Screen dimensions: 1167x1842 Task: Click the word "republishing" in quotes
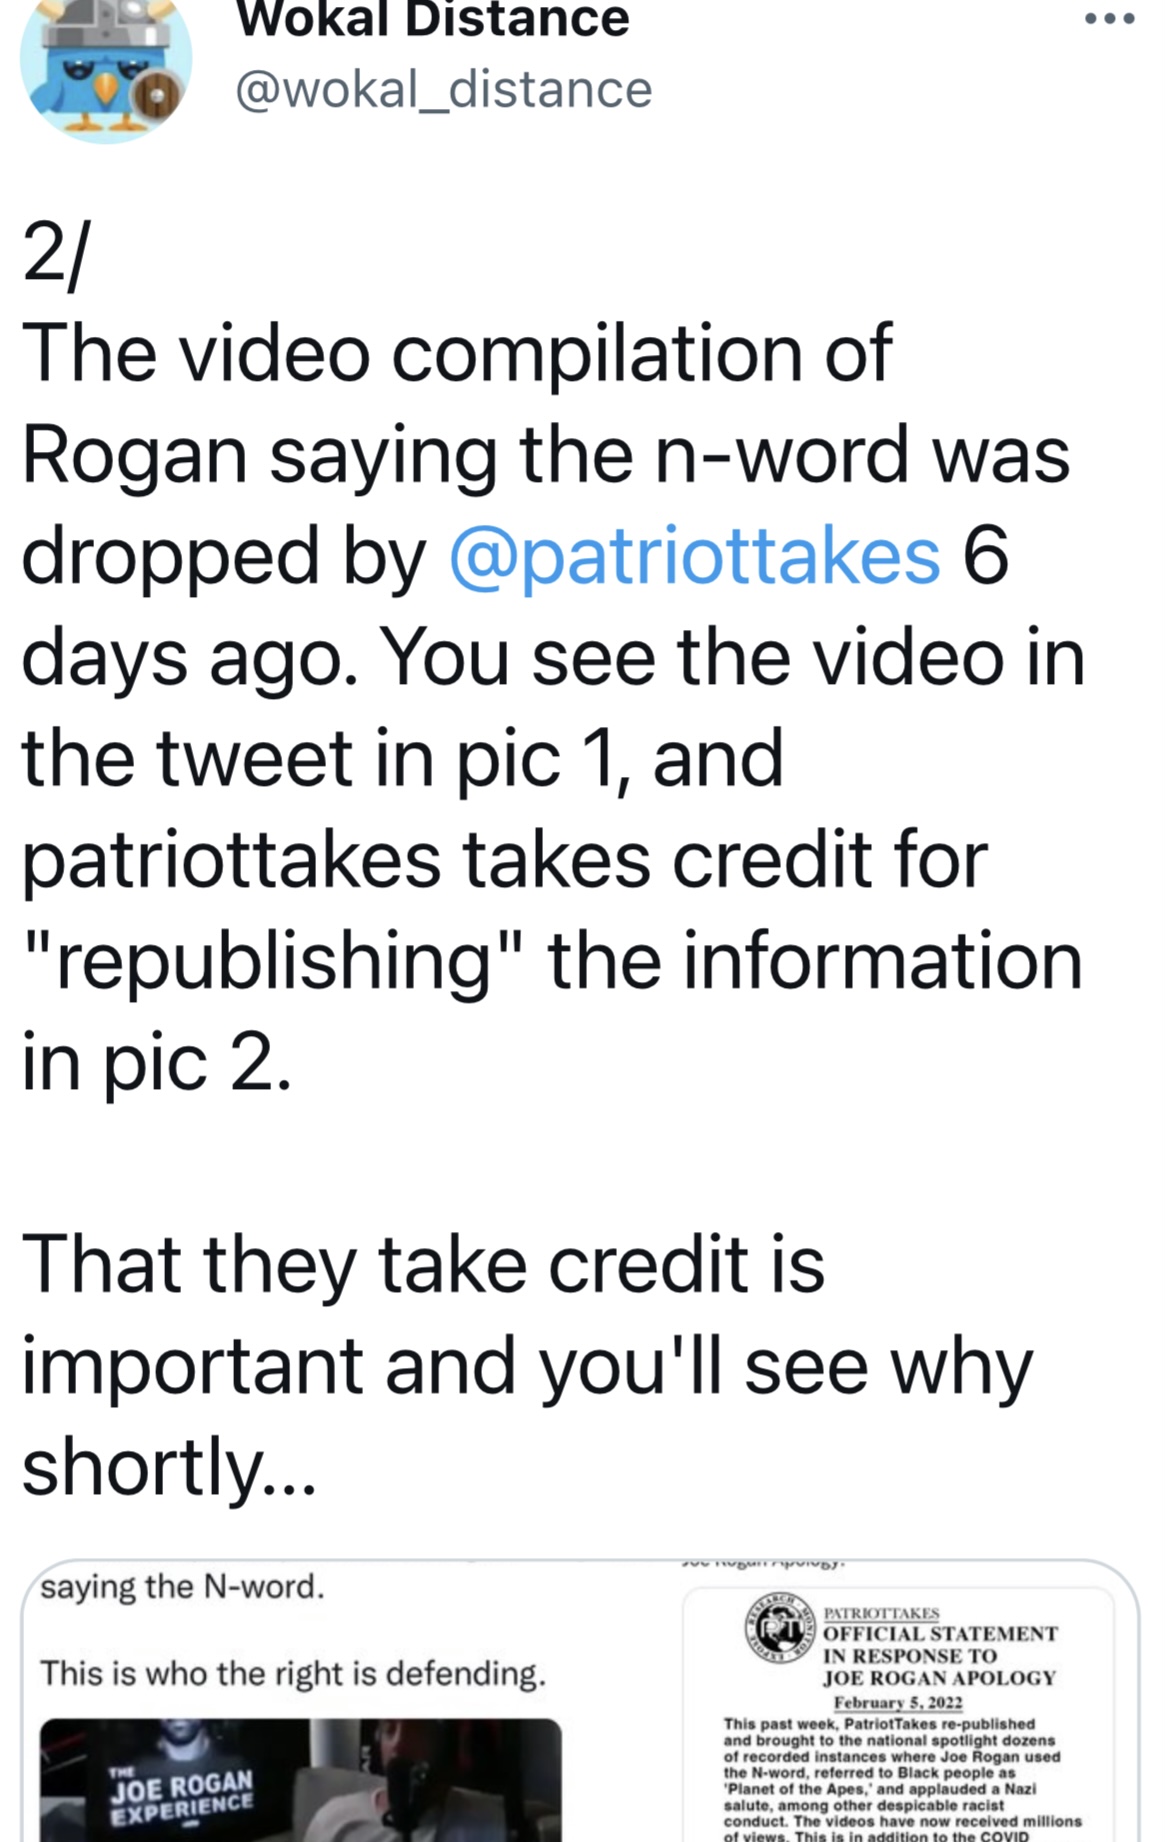coord(273,962)
